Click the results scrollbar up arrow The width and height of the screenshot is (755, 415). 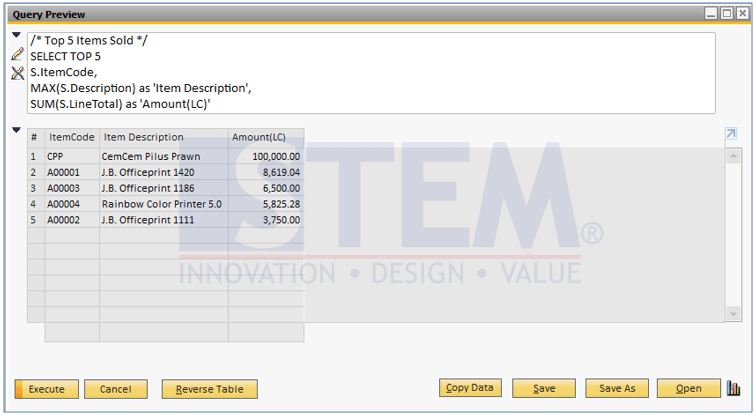(733, 156)
